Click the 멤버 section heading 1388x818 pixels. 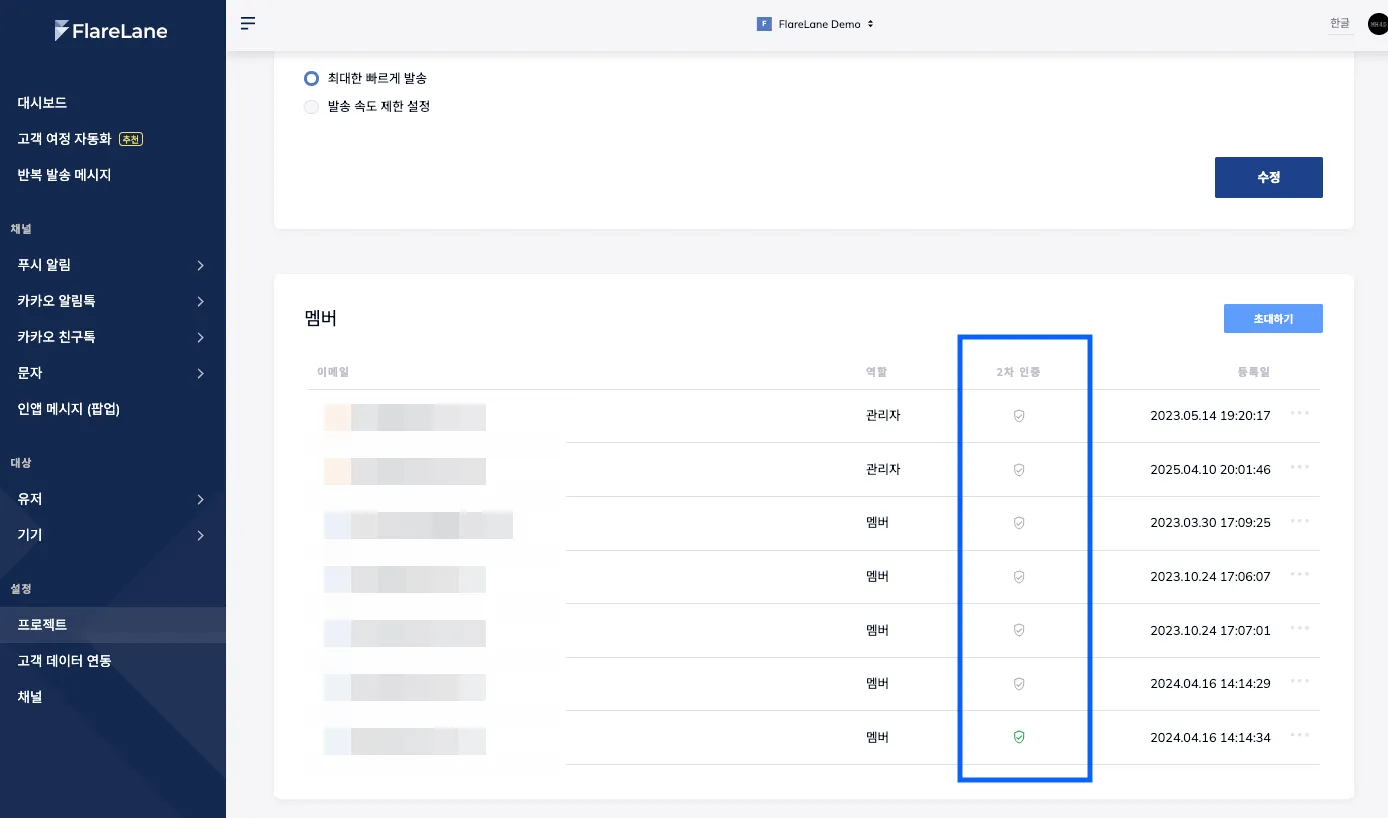point(320,320)
